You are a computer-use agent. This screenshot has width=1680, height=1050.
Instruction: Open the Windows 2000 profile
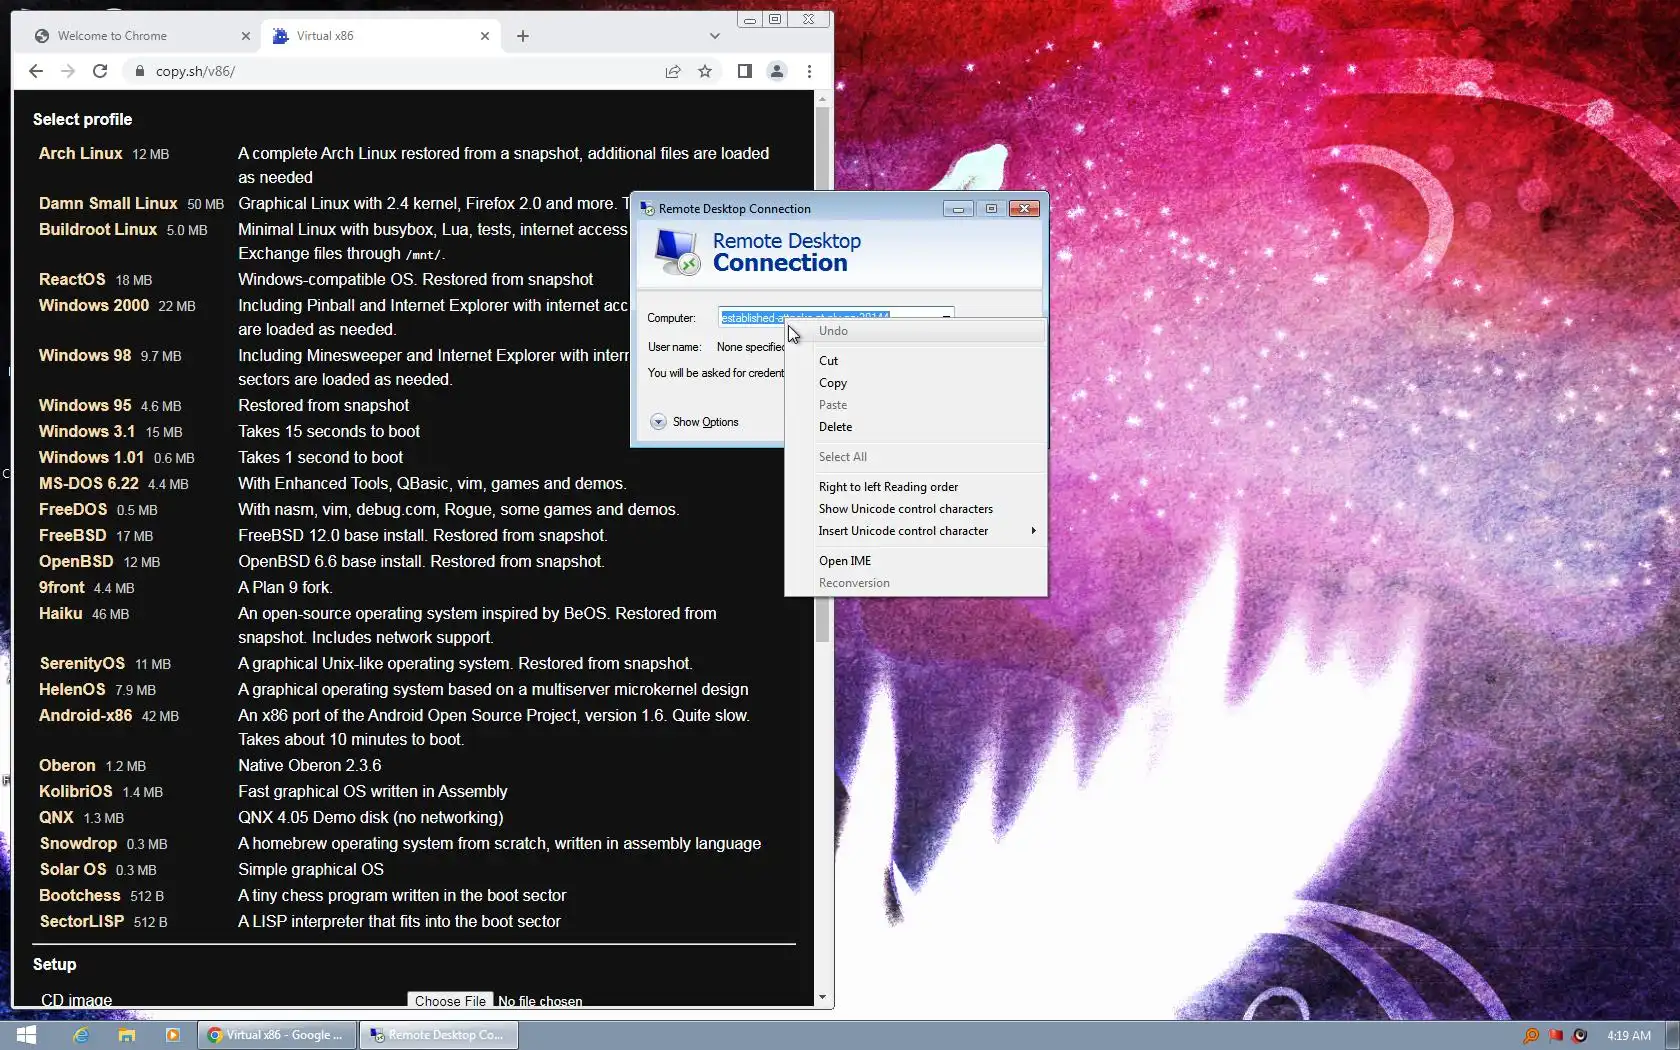pos(94,305)
